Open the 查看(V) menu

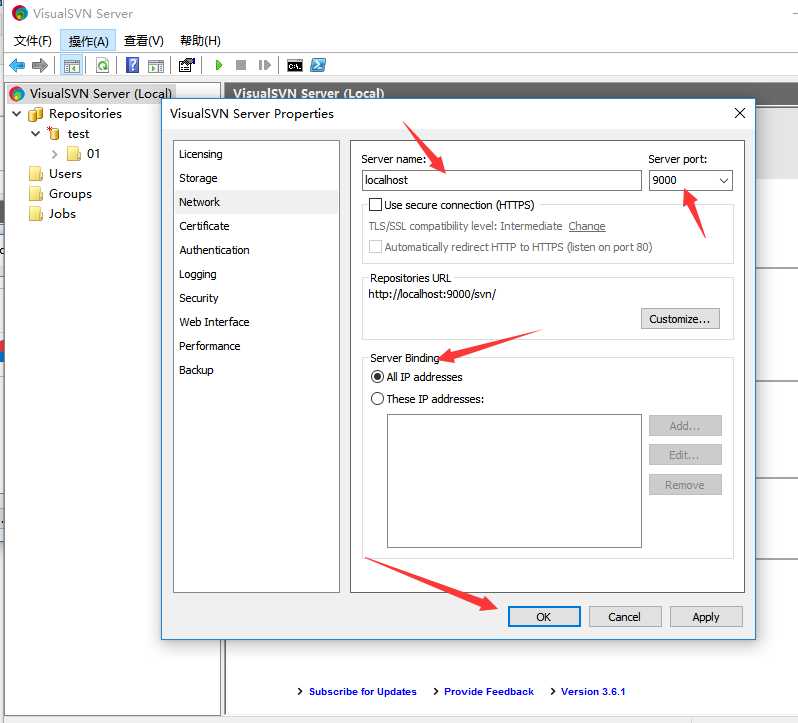tap(144, 41)
